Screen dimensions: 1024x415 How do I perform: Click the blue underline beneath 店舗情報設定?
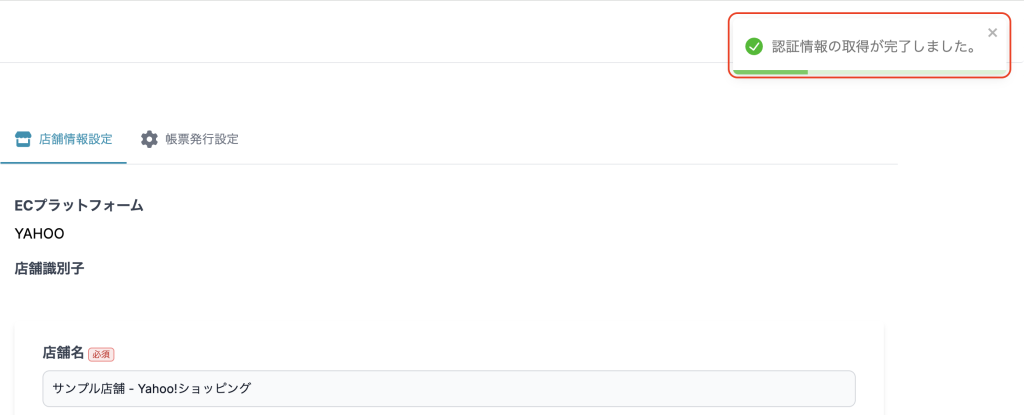point(63,162)
